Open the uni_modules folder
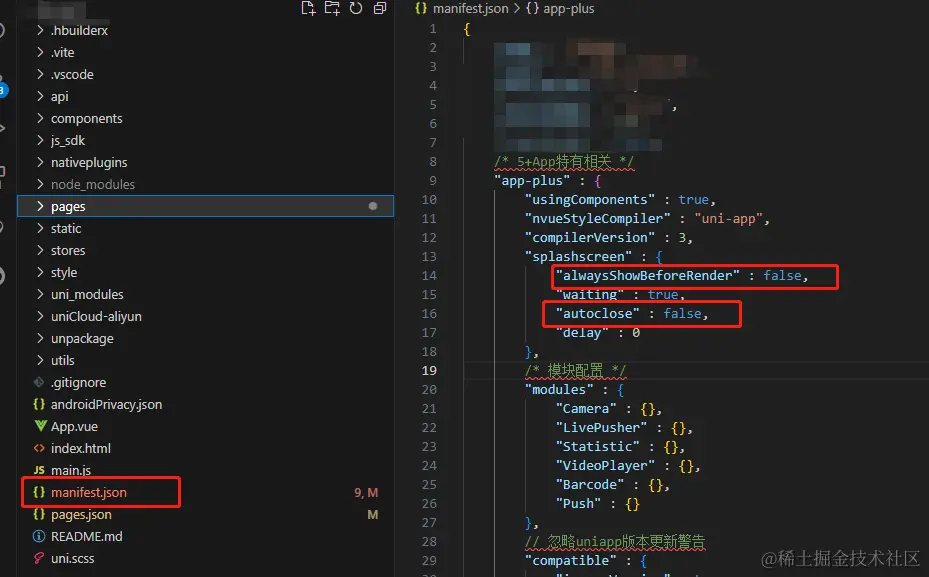Image resolution: width=929 pixels, height=577 pixels. (205, 294)
